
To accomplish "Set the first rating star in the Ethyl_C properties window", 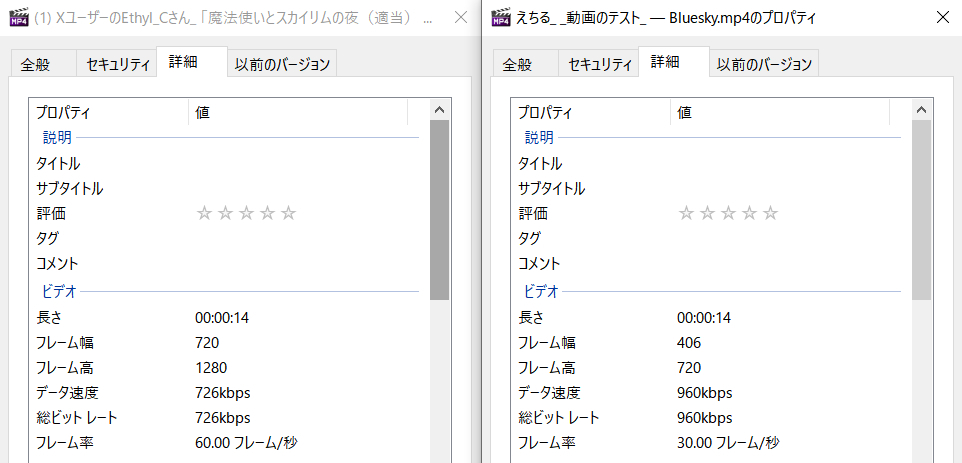I will tap(204, 213).
